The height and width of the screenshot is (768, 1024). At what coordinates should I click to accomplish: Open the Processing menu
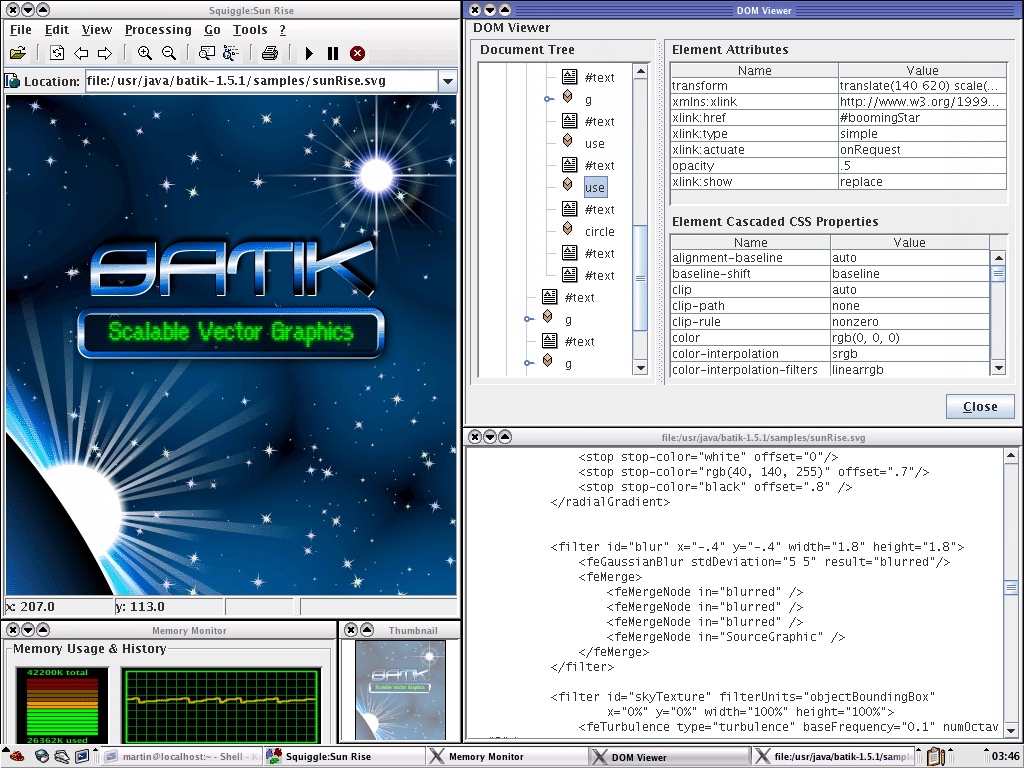pyautogui.click(x=158, y=29)
